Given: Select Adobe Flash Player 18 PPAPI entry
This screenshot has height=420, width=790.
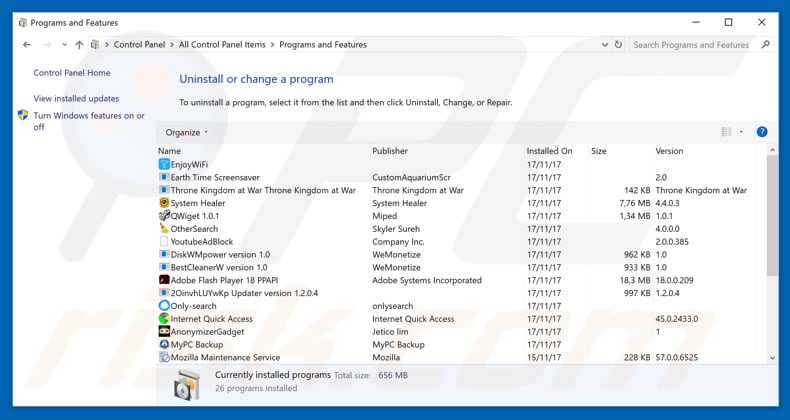Looking at the screenshot, I should click(x=224, y=280).
